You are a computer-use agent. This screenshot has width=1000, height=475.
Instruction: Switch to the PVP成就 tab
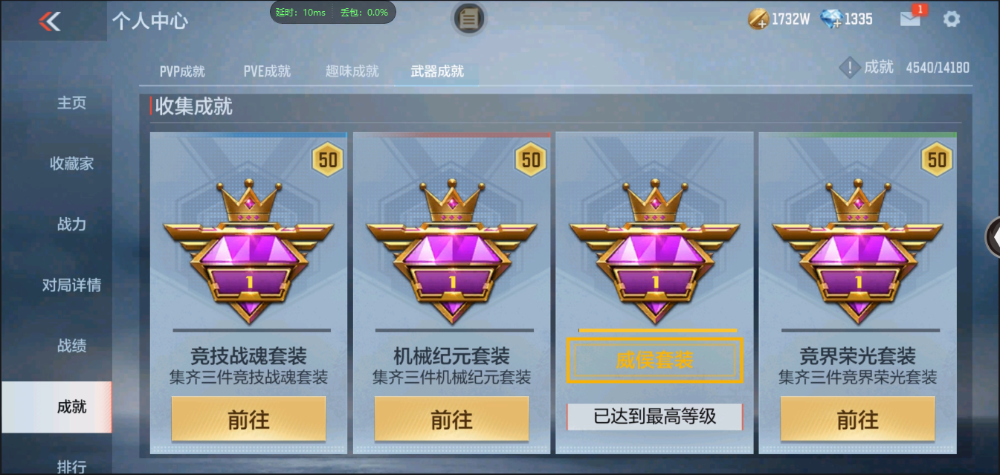(182, 71)
